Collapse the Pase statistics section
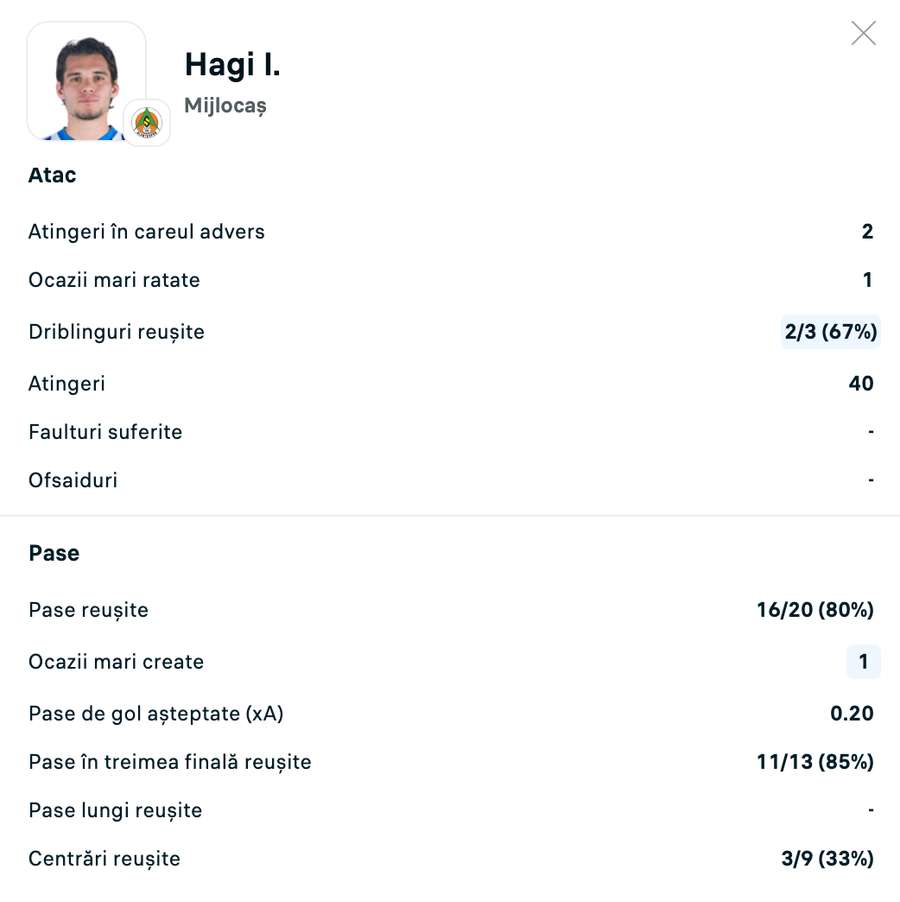The width and height of the screenshot is (900, 902). pyautogui.click(x=54, y=552)
